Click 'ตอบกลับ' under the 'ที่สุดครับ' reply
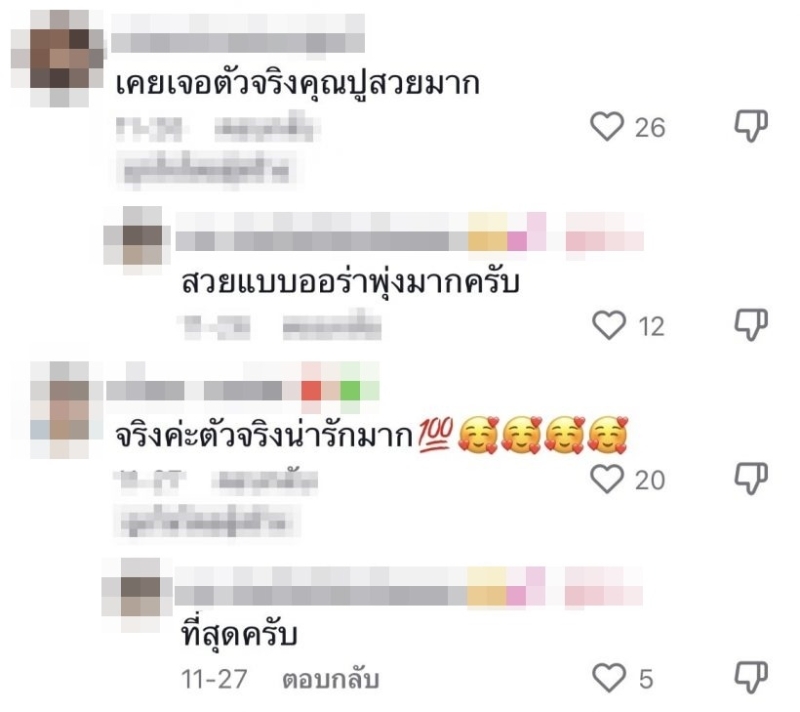This screenshot has height=712, width=800. coord(331,679)
